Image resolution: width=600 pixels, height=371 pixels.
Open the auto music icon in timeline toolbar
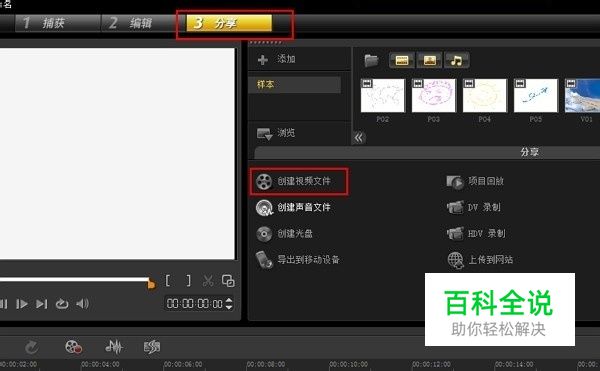[x=152, y=347]
